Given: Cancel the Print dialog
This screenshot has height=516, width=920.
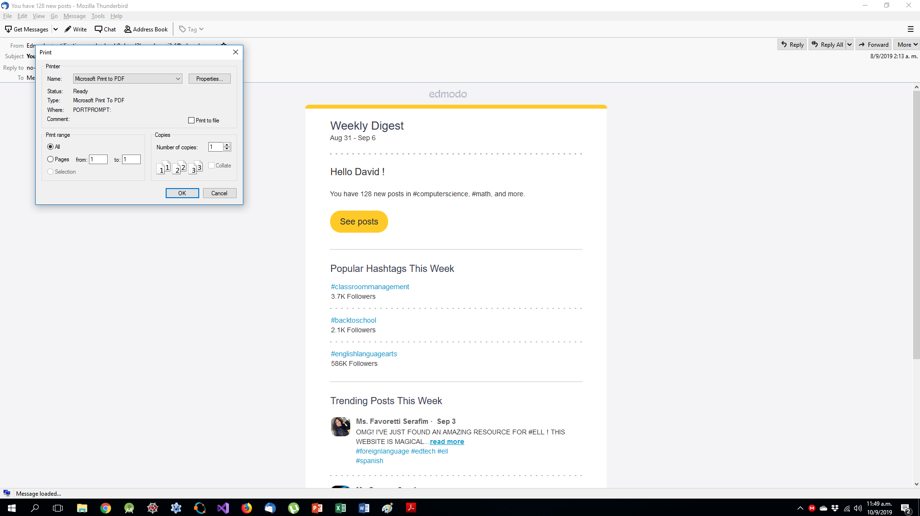Looking at the screenshot, I should click(219, 193).
